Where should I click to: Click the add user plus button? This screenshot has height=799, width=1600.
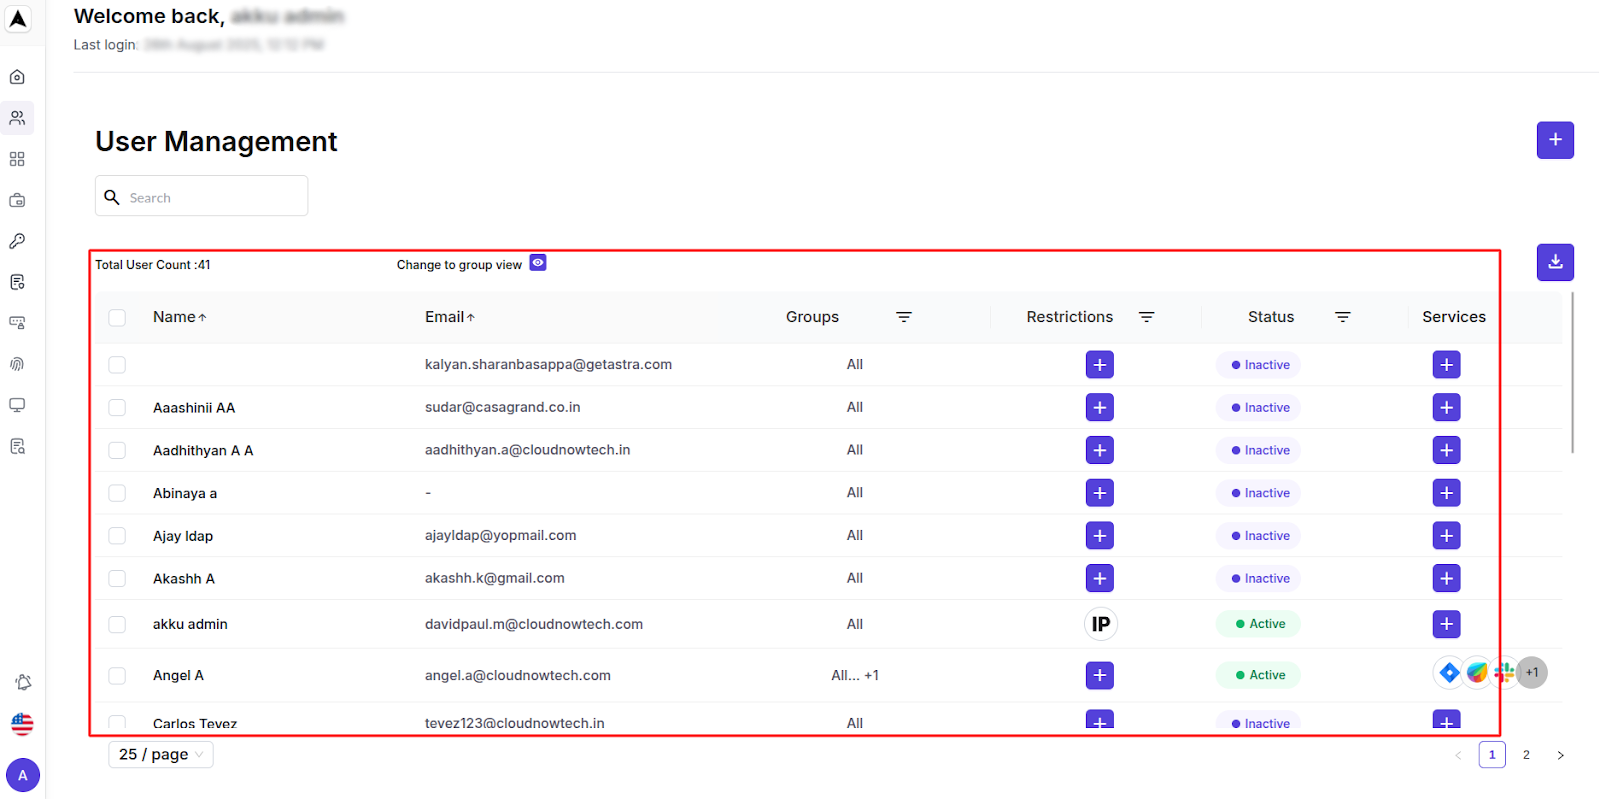1555,140
